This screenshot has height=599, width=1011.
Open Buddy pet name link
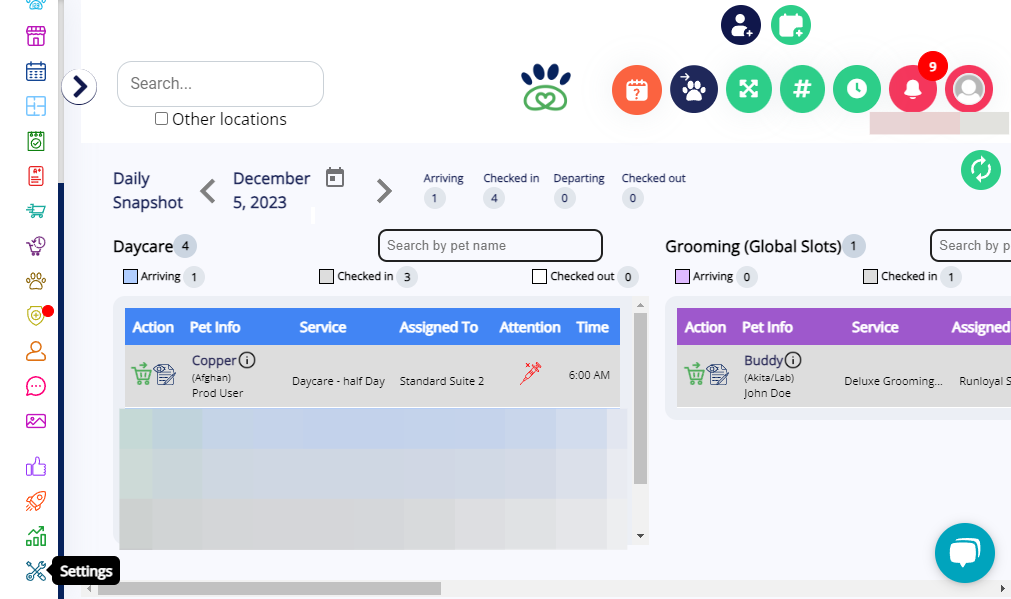pos(763,360)
